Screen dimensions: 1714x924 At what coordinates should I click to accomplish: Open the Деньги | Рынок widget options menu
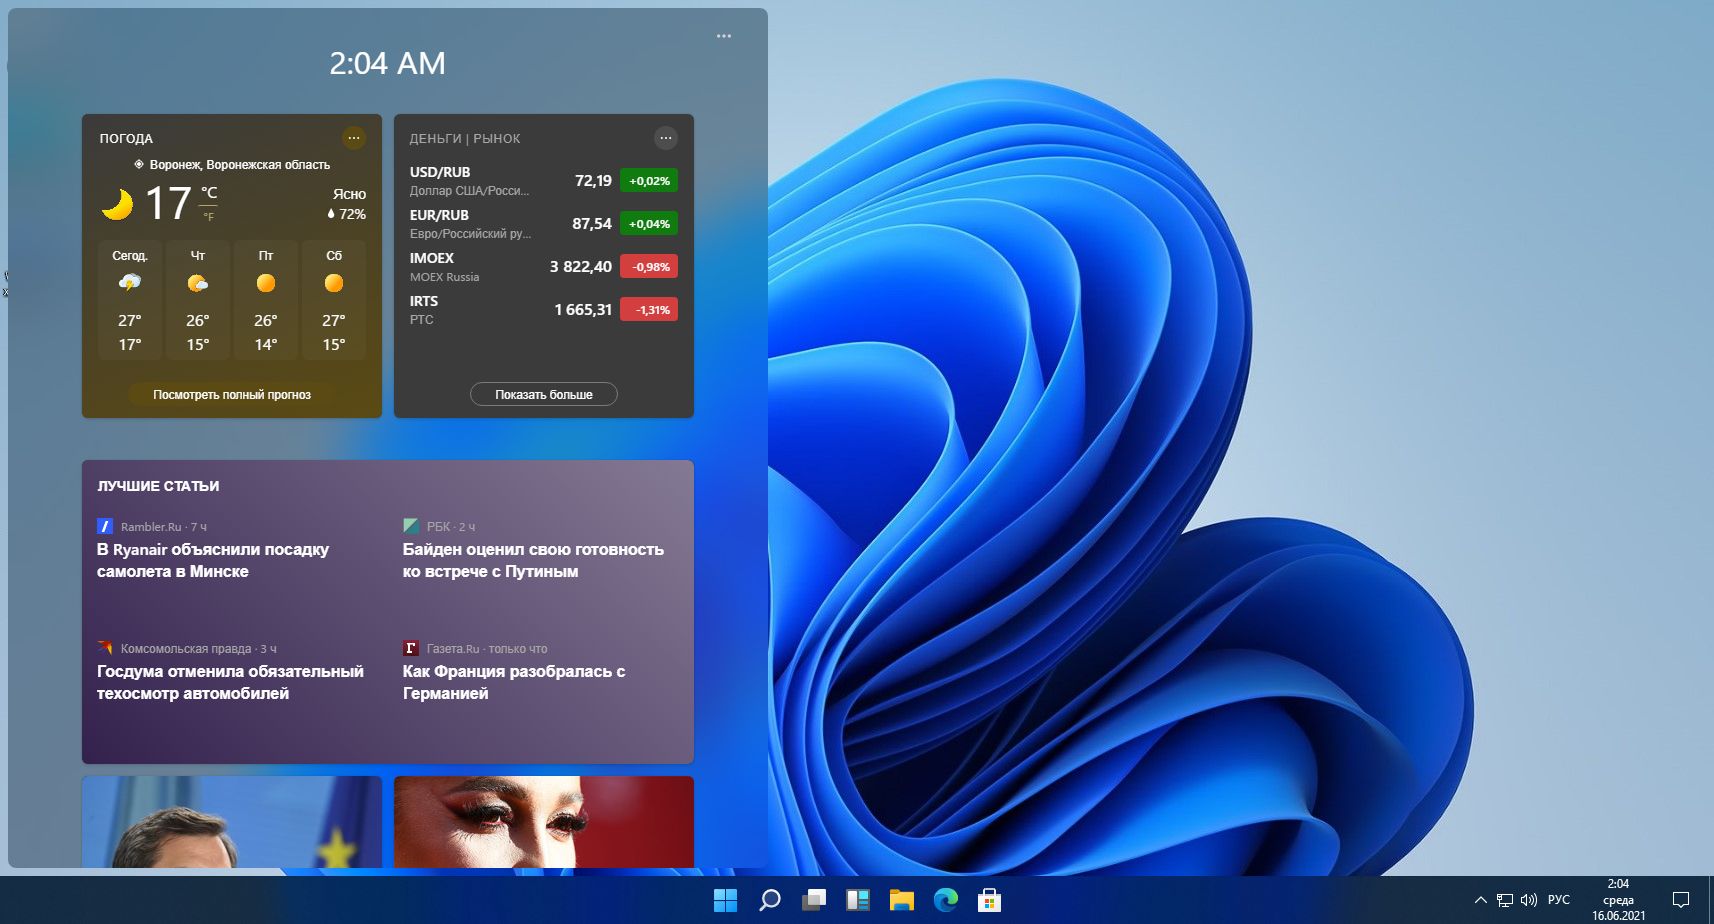coord(666,138)
